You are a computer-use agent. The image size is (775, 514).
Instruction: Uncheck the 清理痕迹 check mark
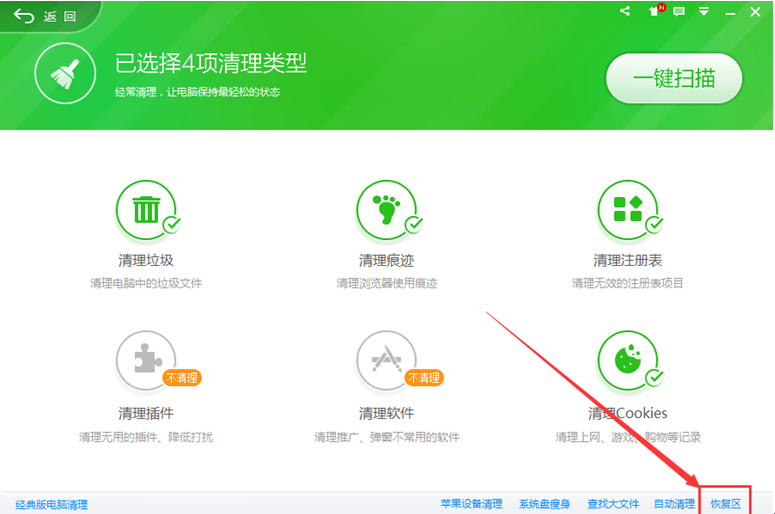pyautogui.click(x=414, y=224)
